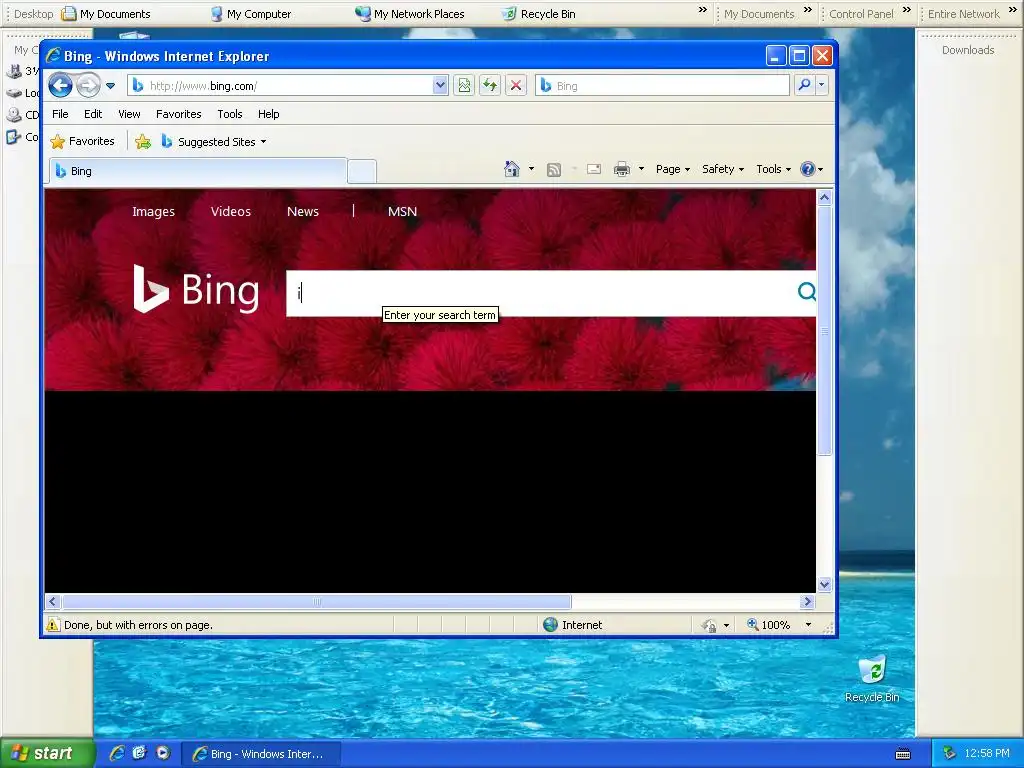The width and height of the screenshot is (1024, 768).
Task: Stop loading with the red X icon
Action: (x=516, y=86)
